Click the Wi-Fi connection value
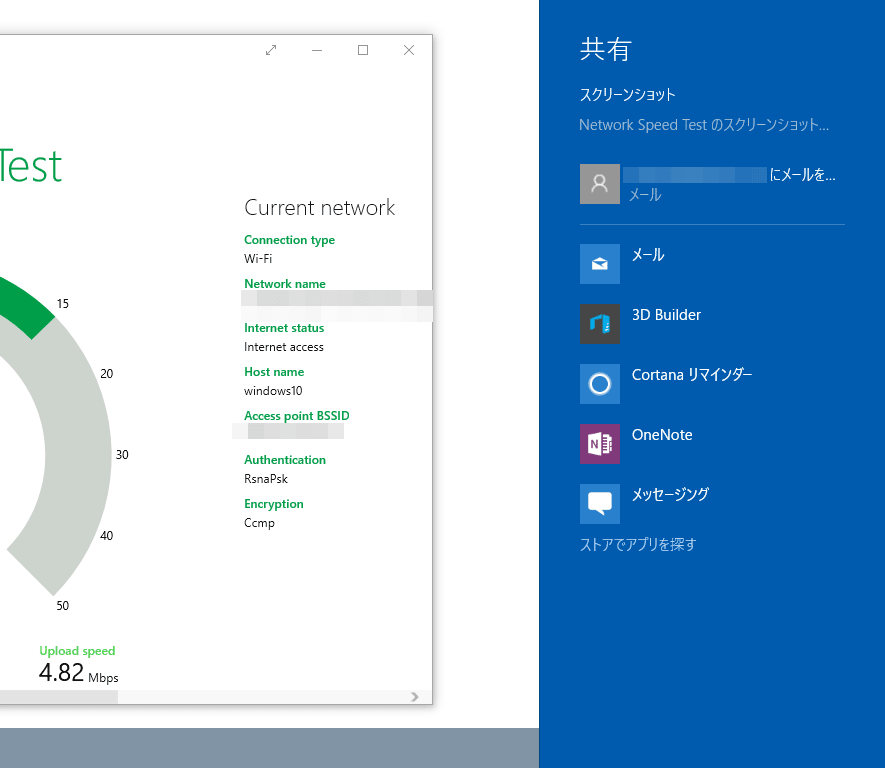The height and width of the screenshot is (768, 885). 258,258
